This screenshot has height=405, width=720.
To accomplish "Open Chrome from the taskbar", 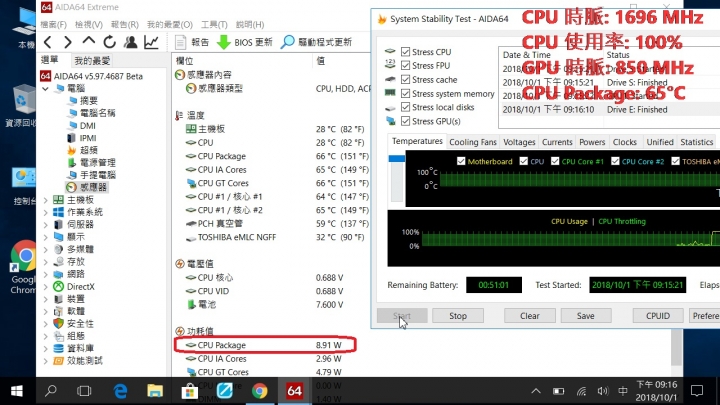I will pyautogui.click(x=259, y=391).
